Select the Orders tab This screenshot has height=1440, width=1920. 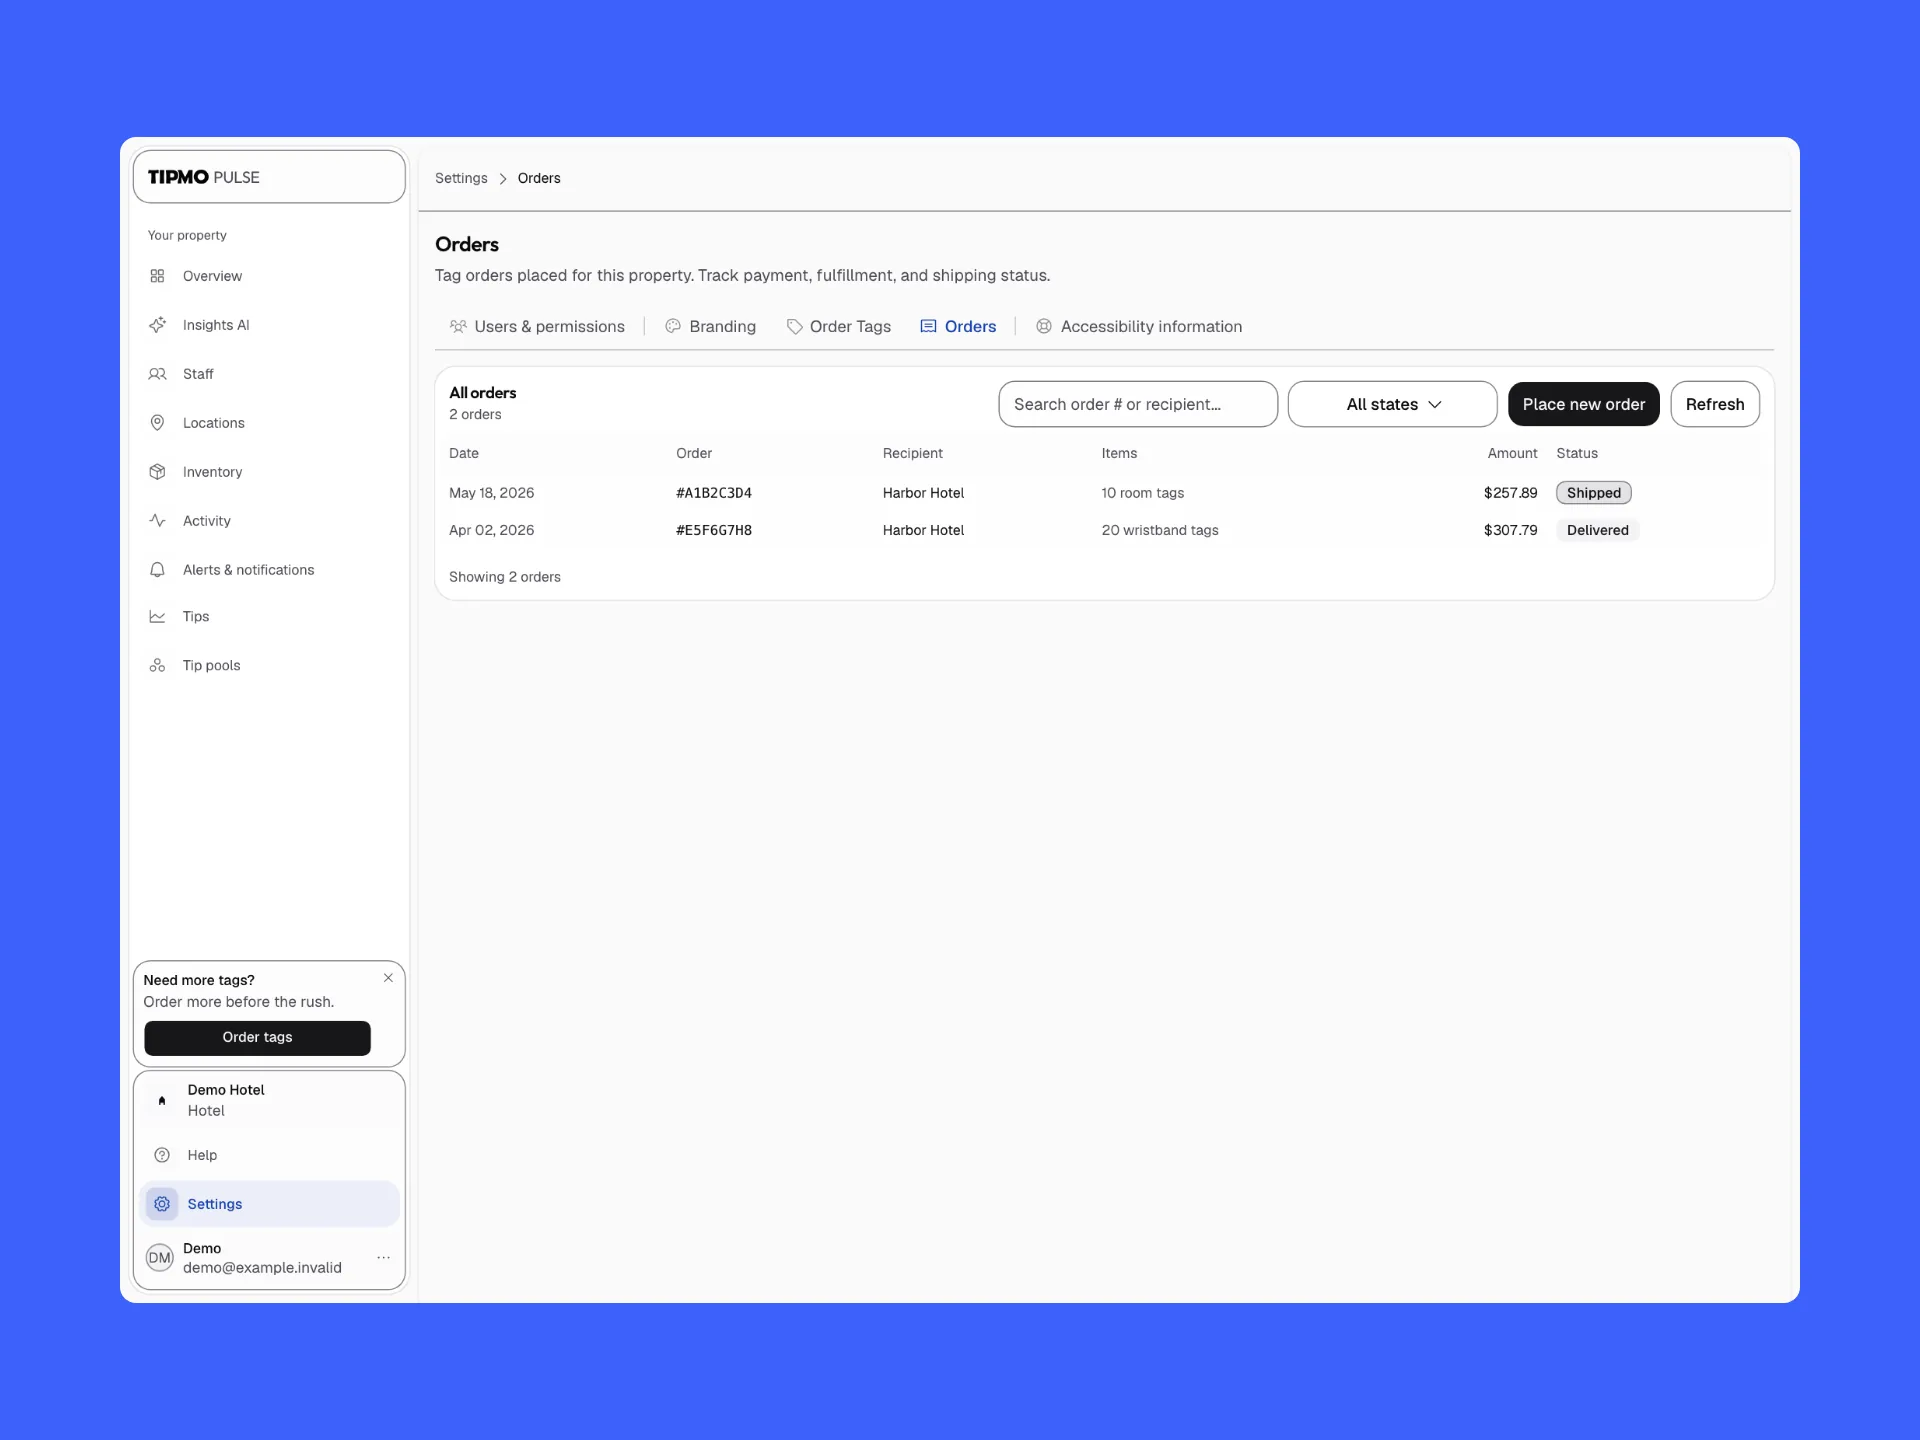(958, 327)
